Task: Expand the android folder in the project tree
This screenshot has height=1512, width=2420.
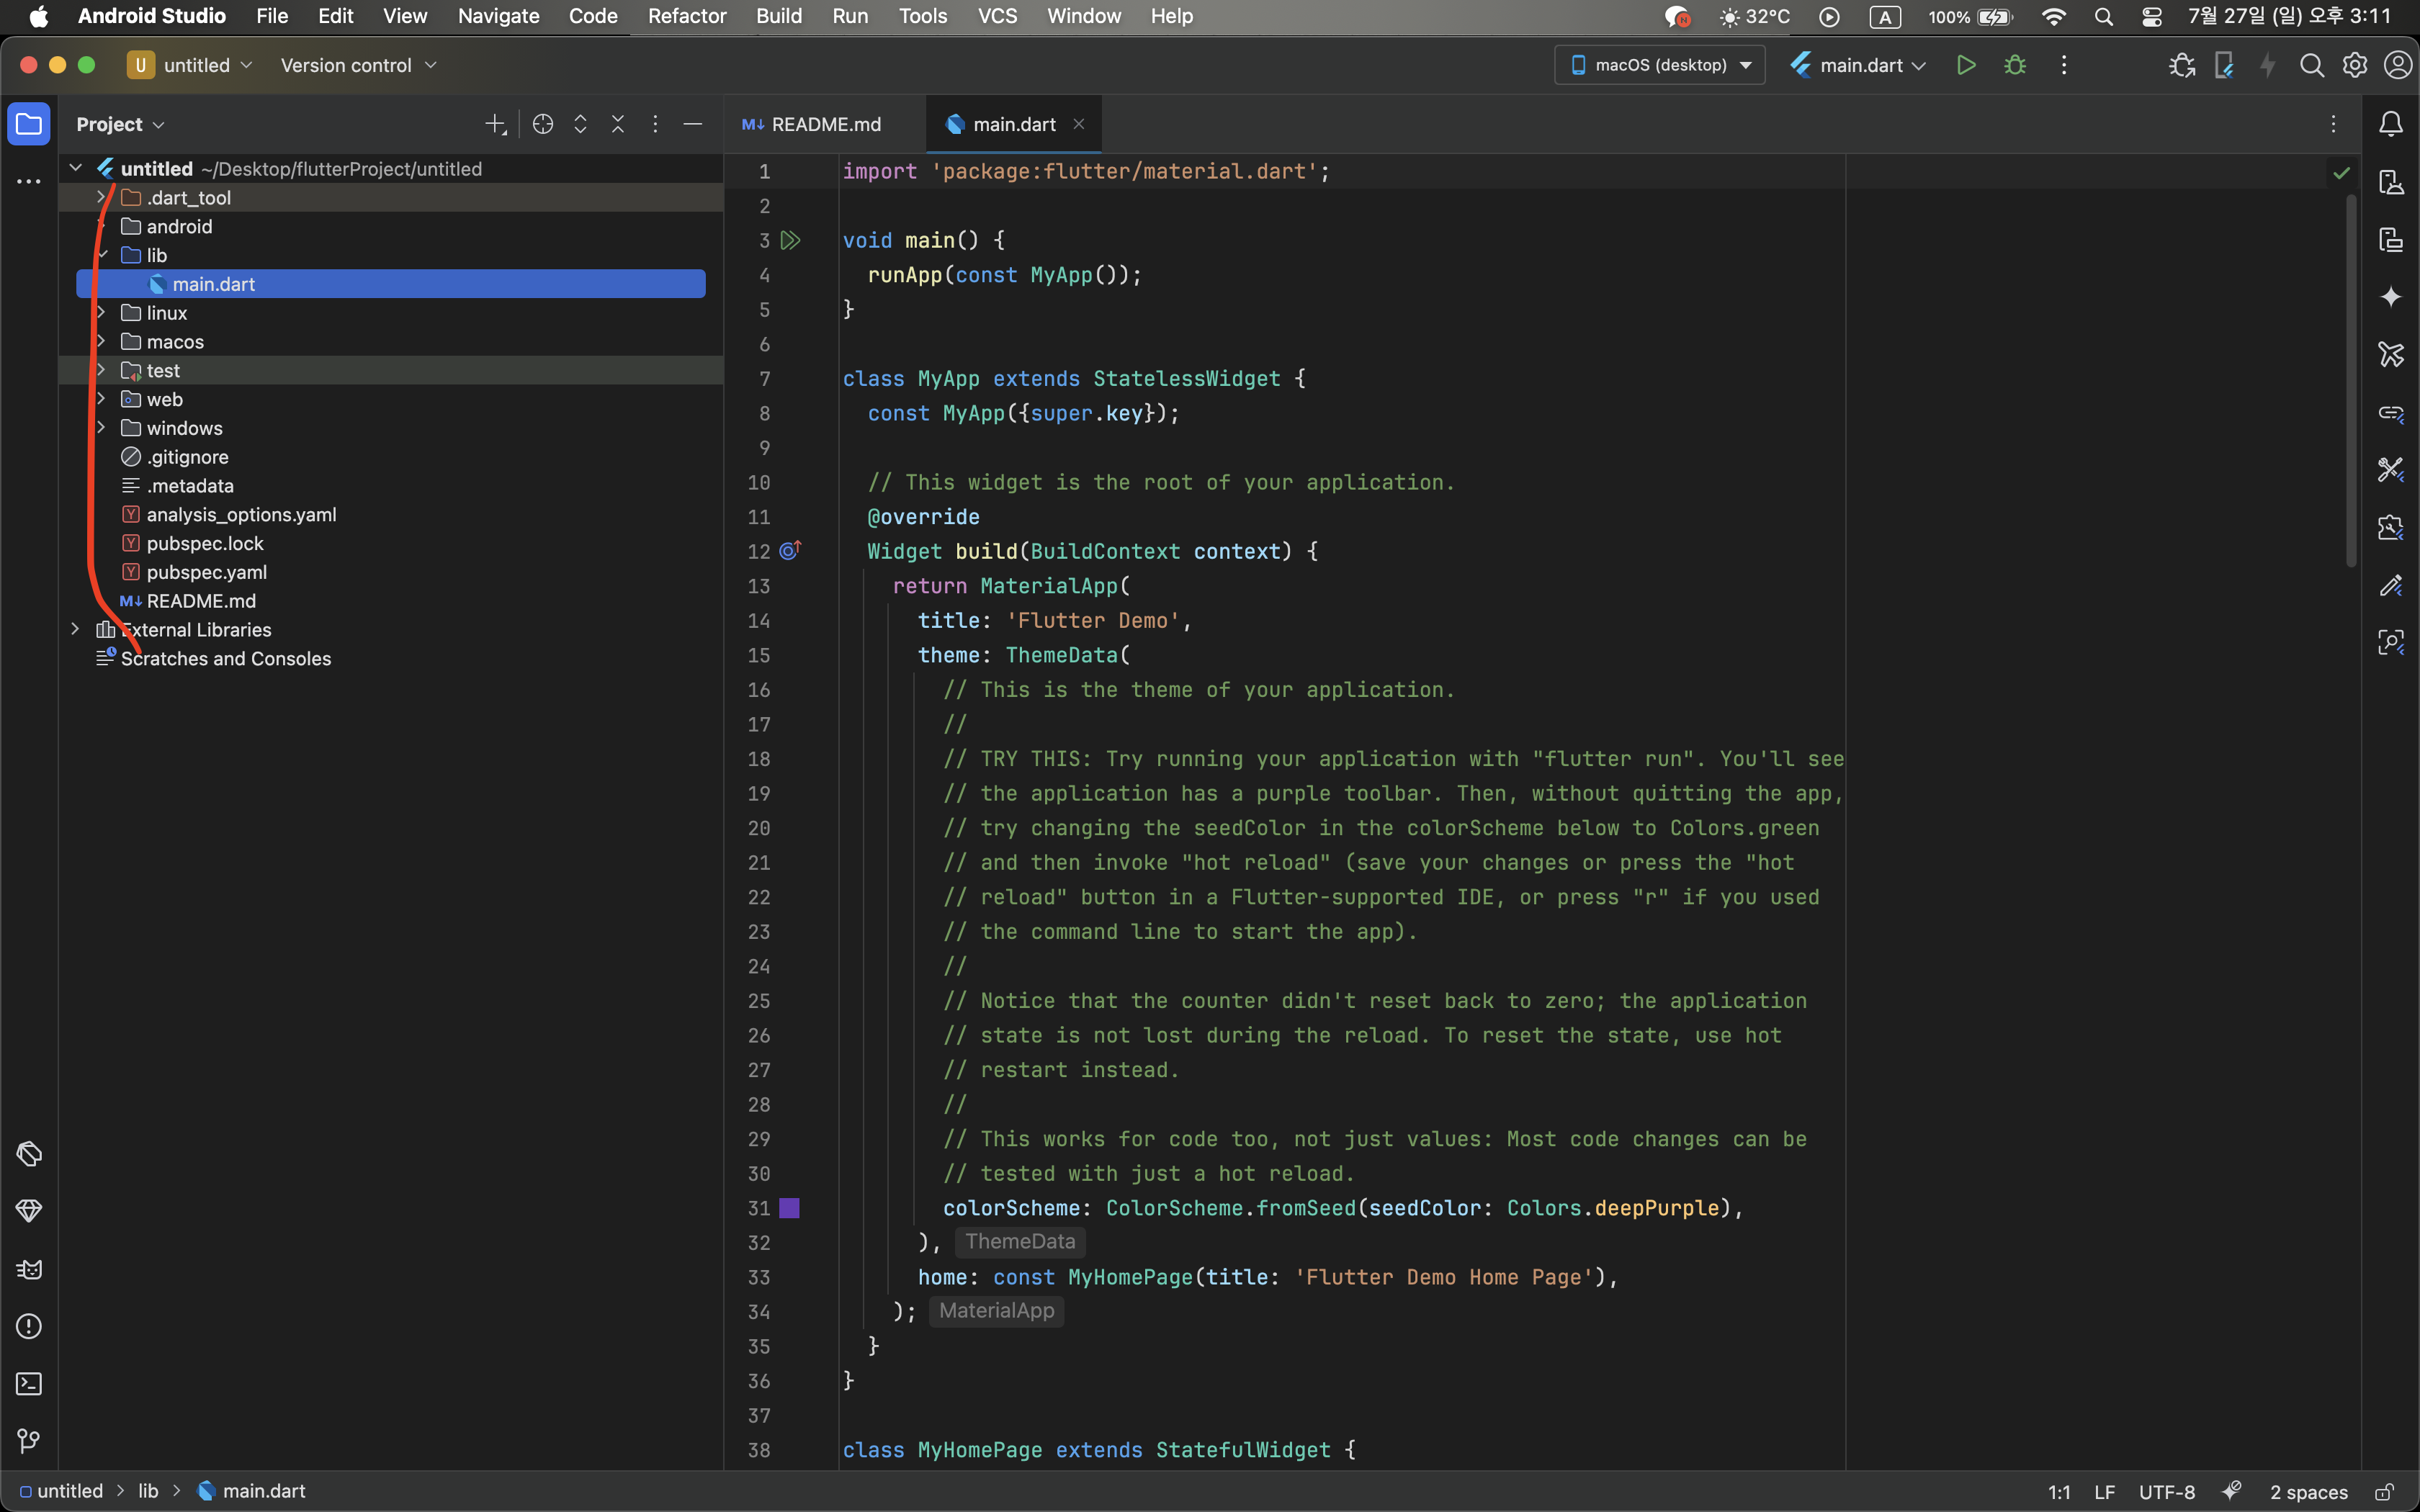Action: pyautogui.click(x=101, y=227)
